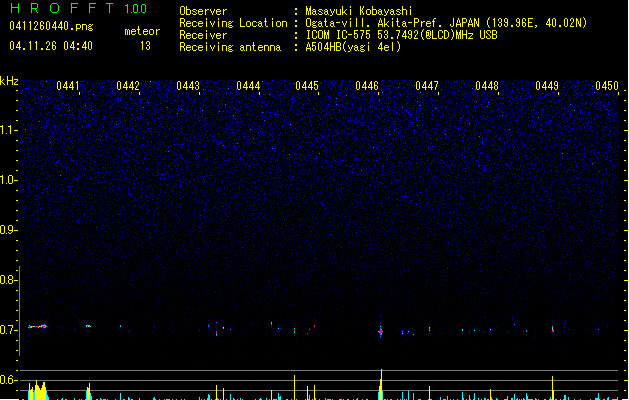Click the 0447 time marker
629x400 pixels.
(427, 86)
